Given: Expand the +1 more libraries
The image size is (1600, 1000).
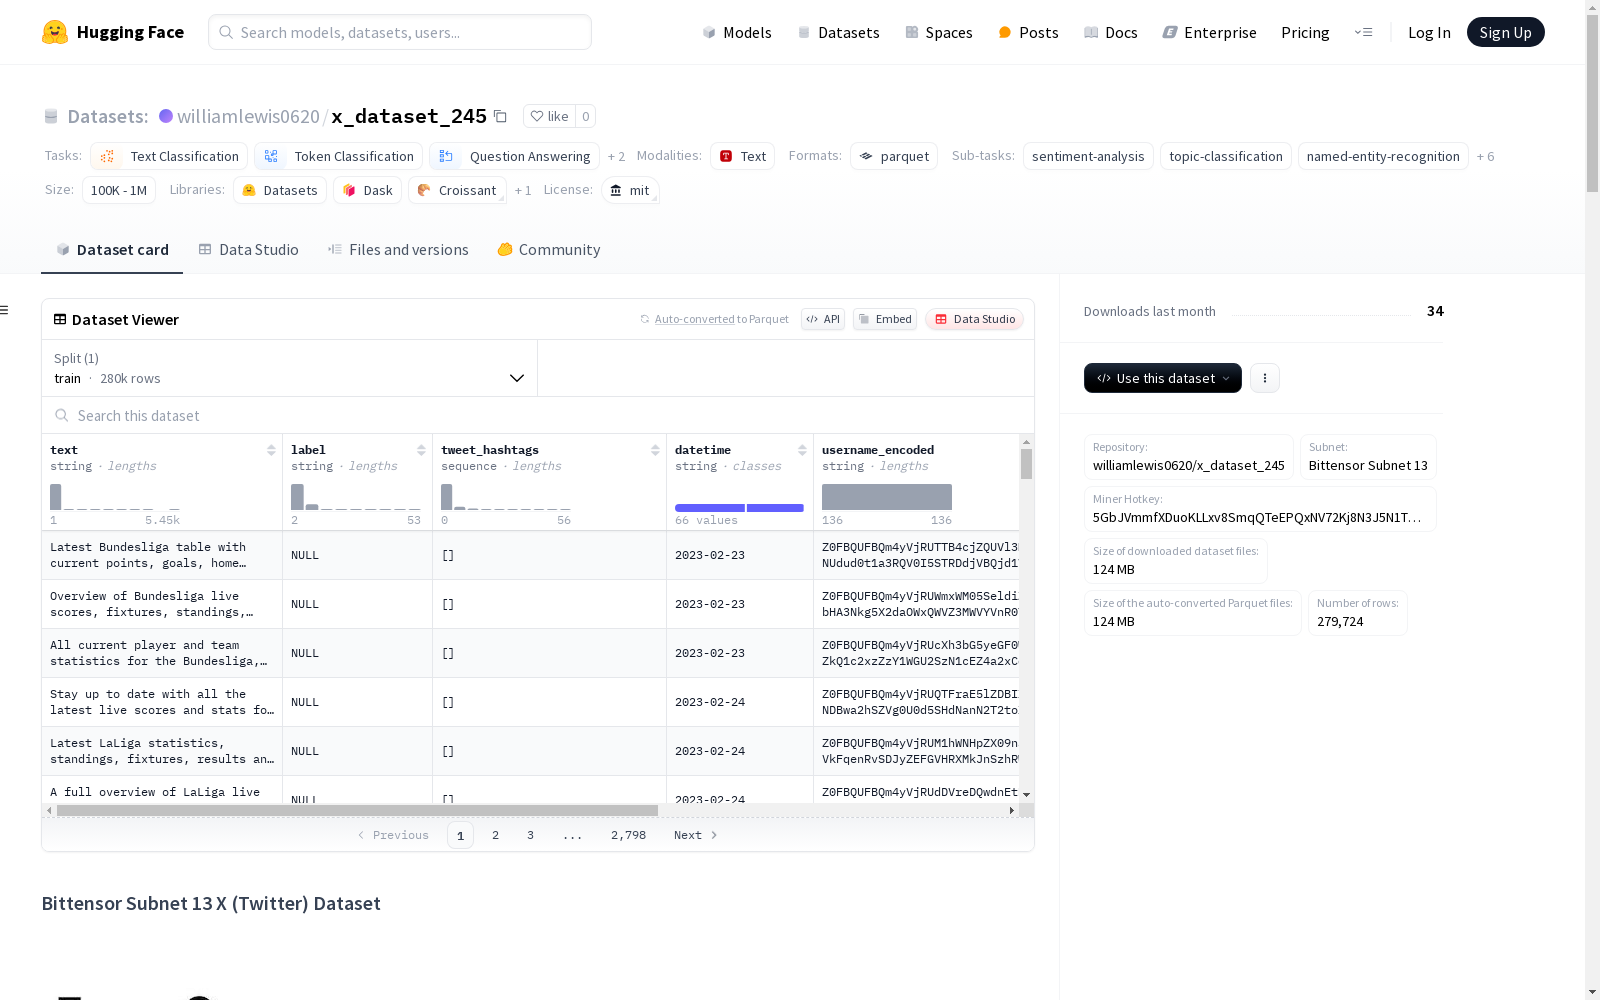Looking at the screenshot, I should click(x=523, y=190).
